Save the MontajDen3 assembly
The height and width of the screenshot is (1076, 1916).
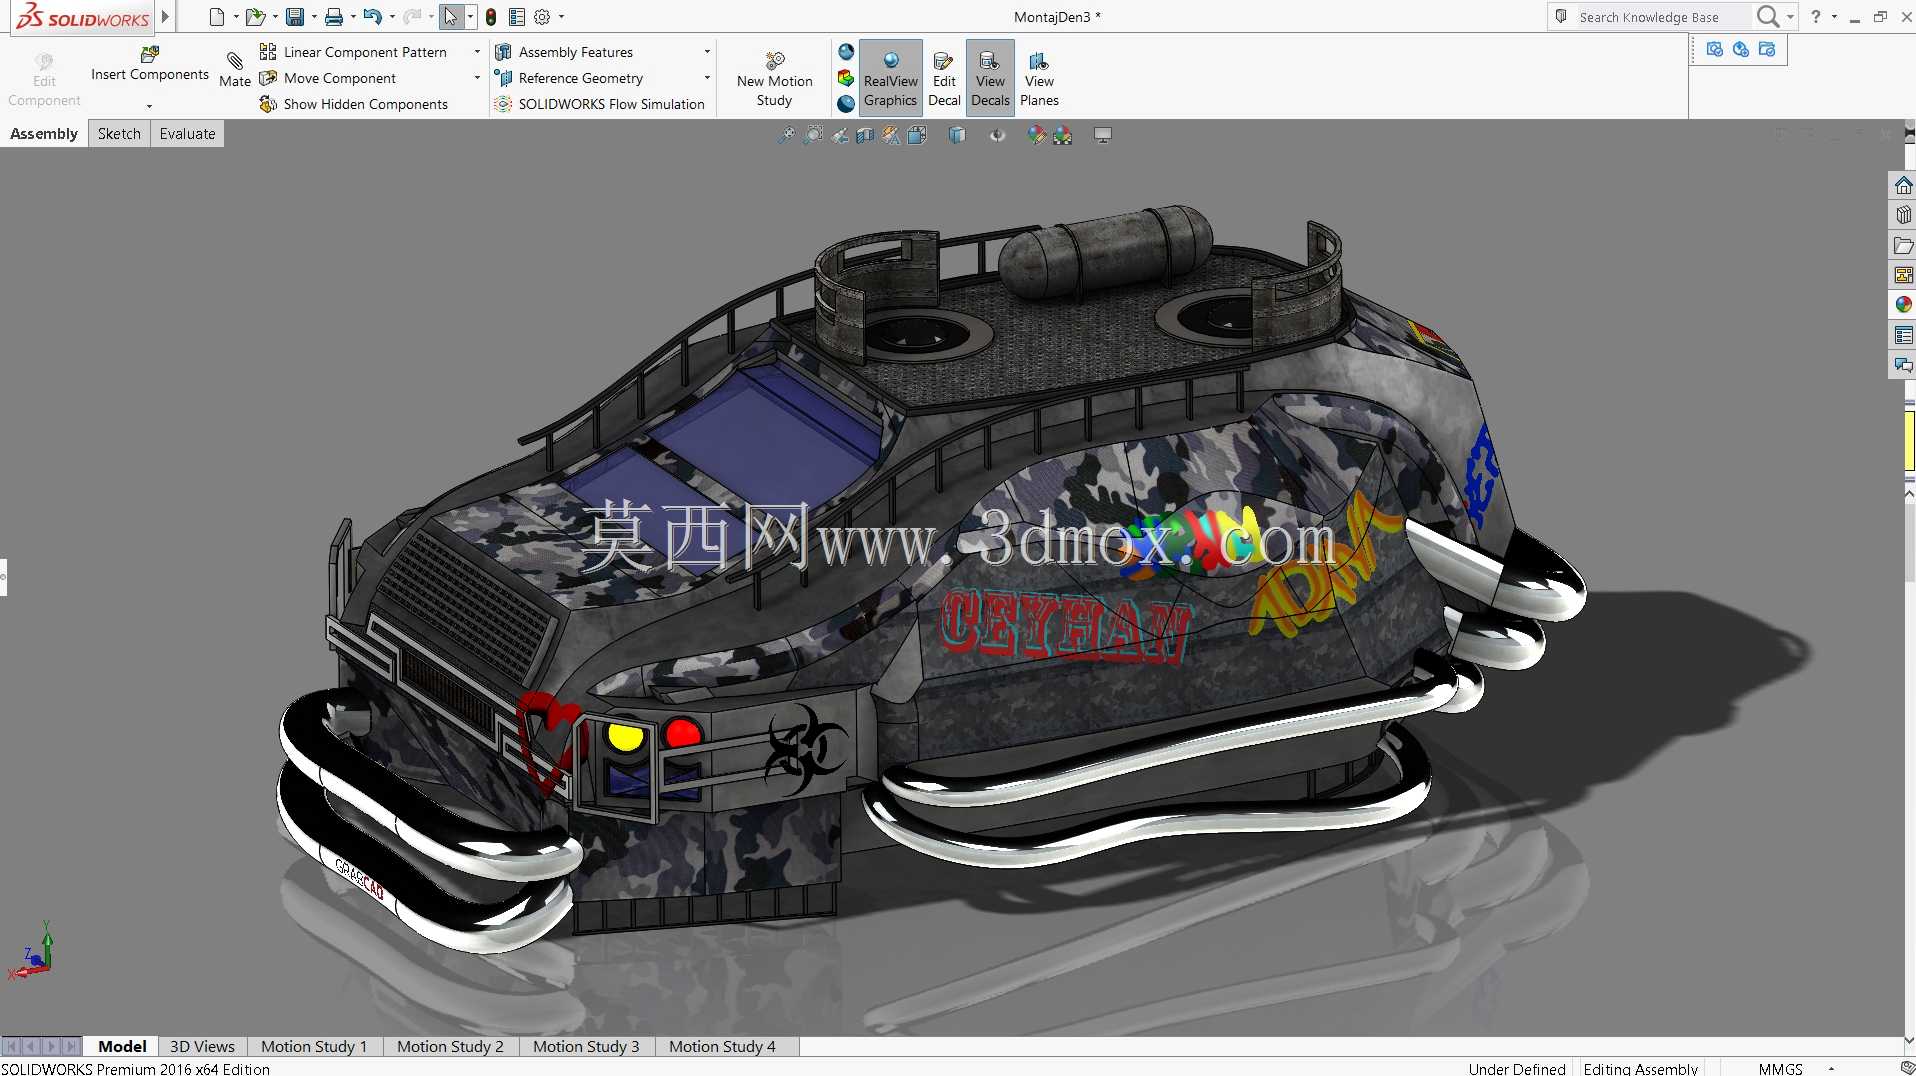(x=294, y=17)
